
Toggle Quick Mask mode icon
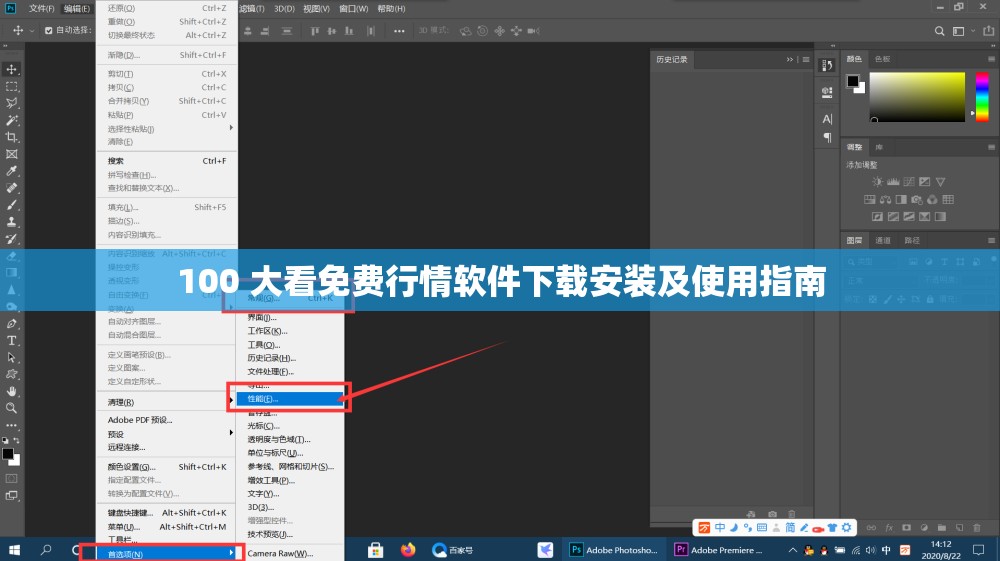point(11,478)
